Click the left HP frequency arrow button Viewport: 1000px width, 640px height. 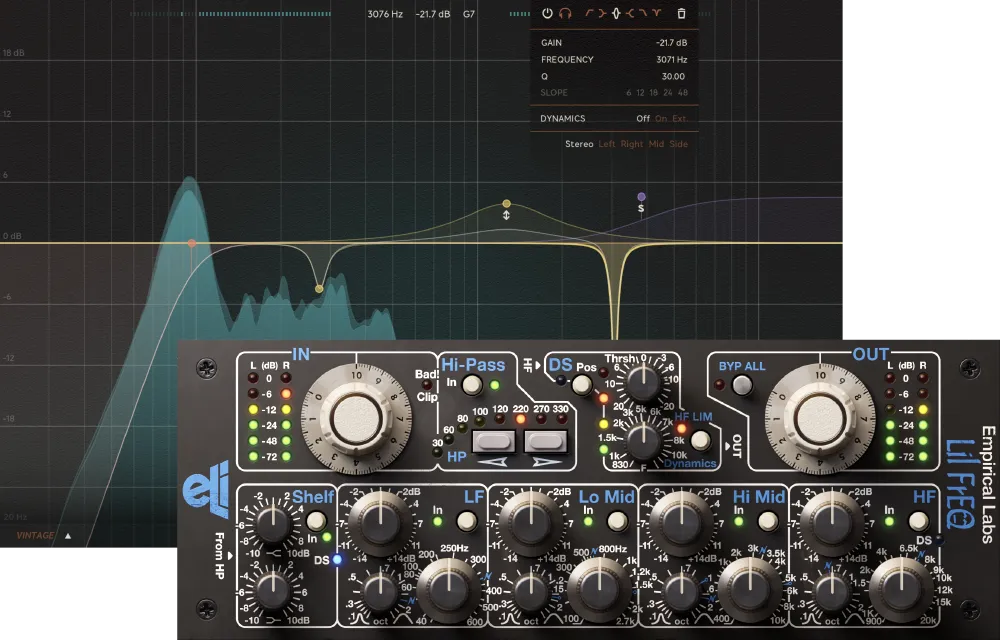click(494, 441)
